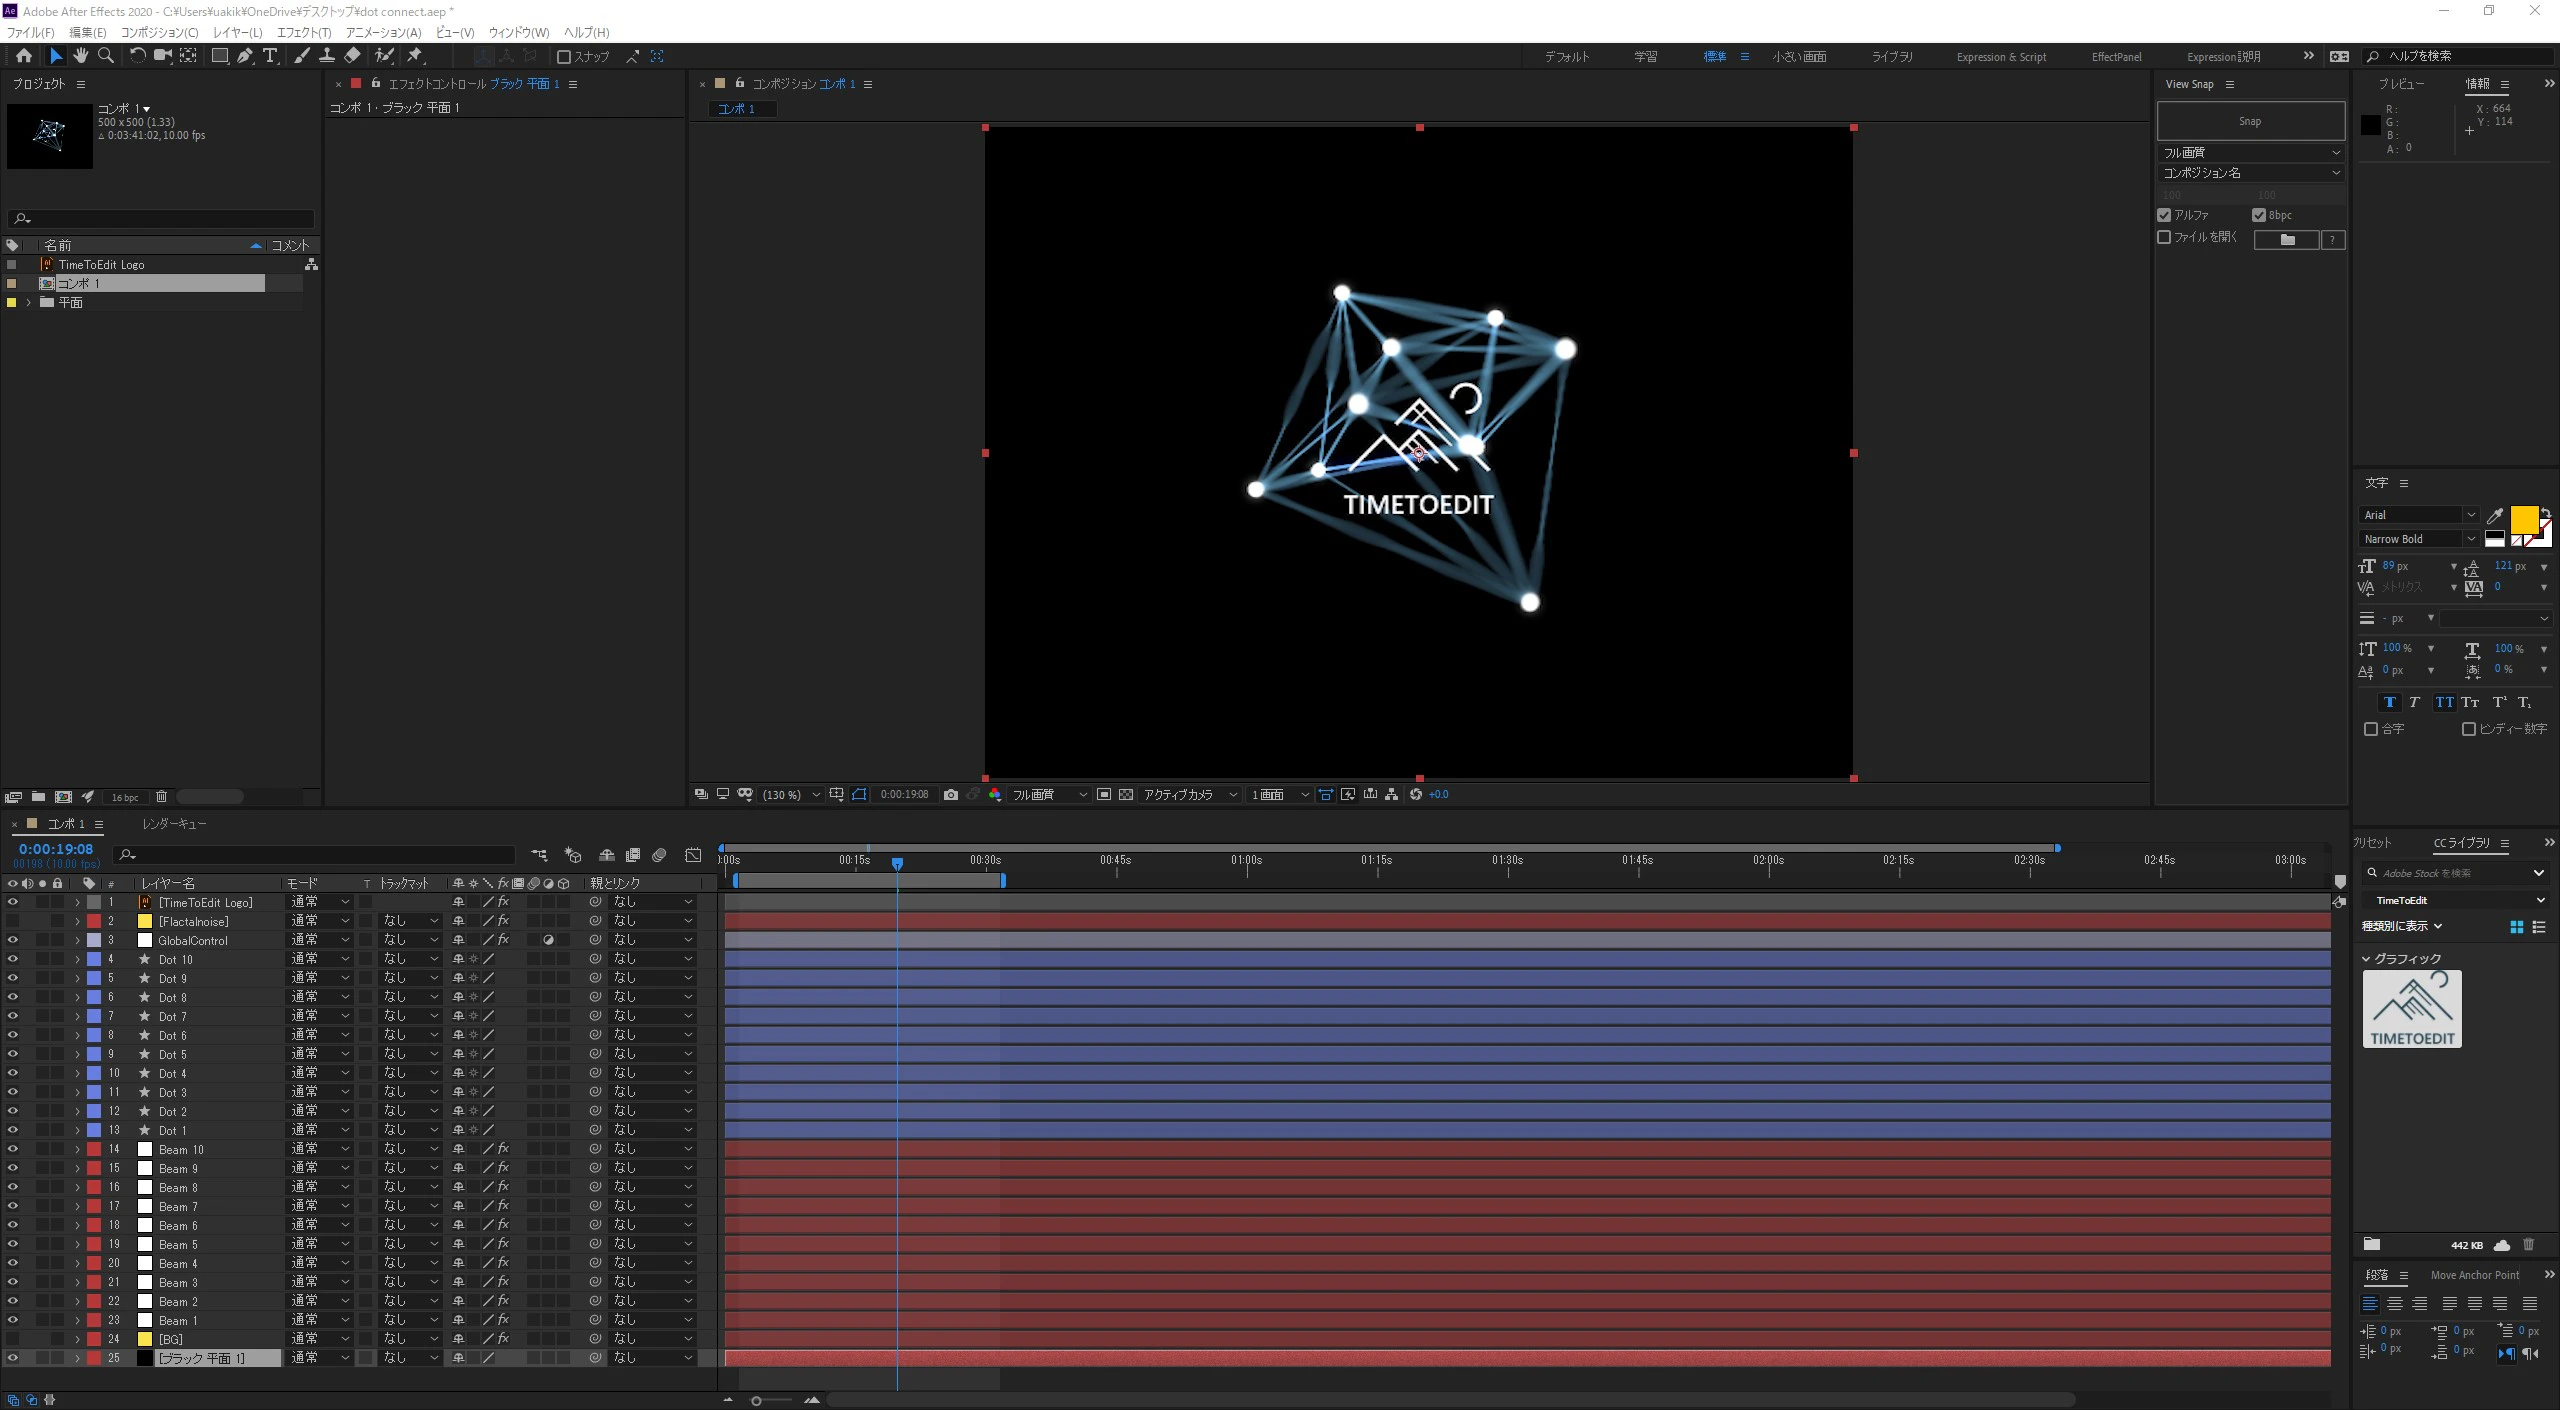2560x1410 pixels.
Task: Expand the 平面 folder in Project panel
Action: (x=28, y=303)
